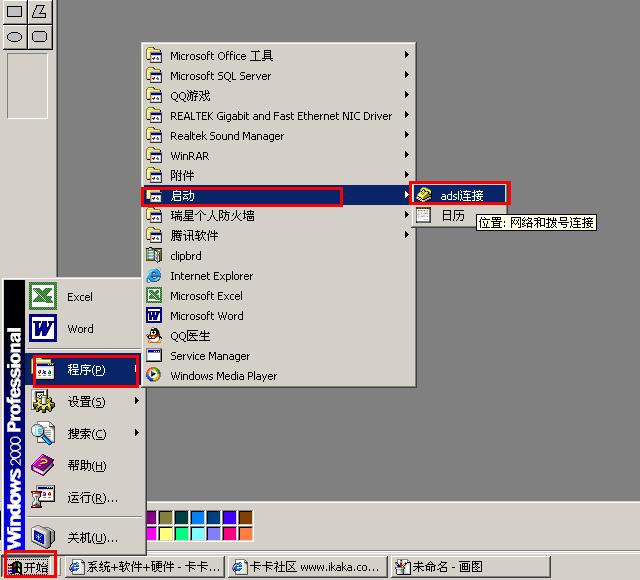The image size is (640, 580).
Task: Click the 开始 Start button
Action: [x=29, y=567]
